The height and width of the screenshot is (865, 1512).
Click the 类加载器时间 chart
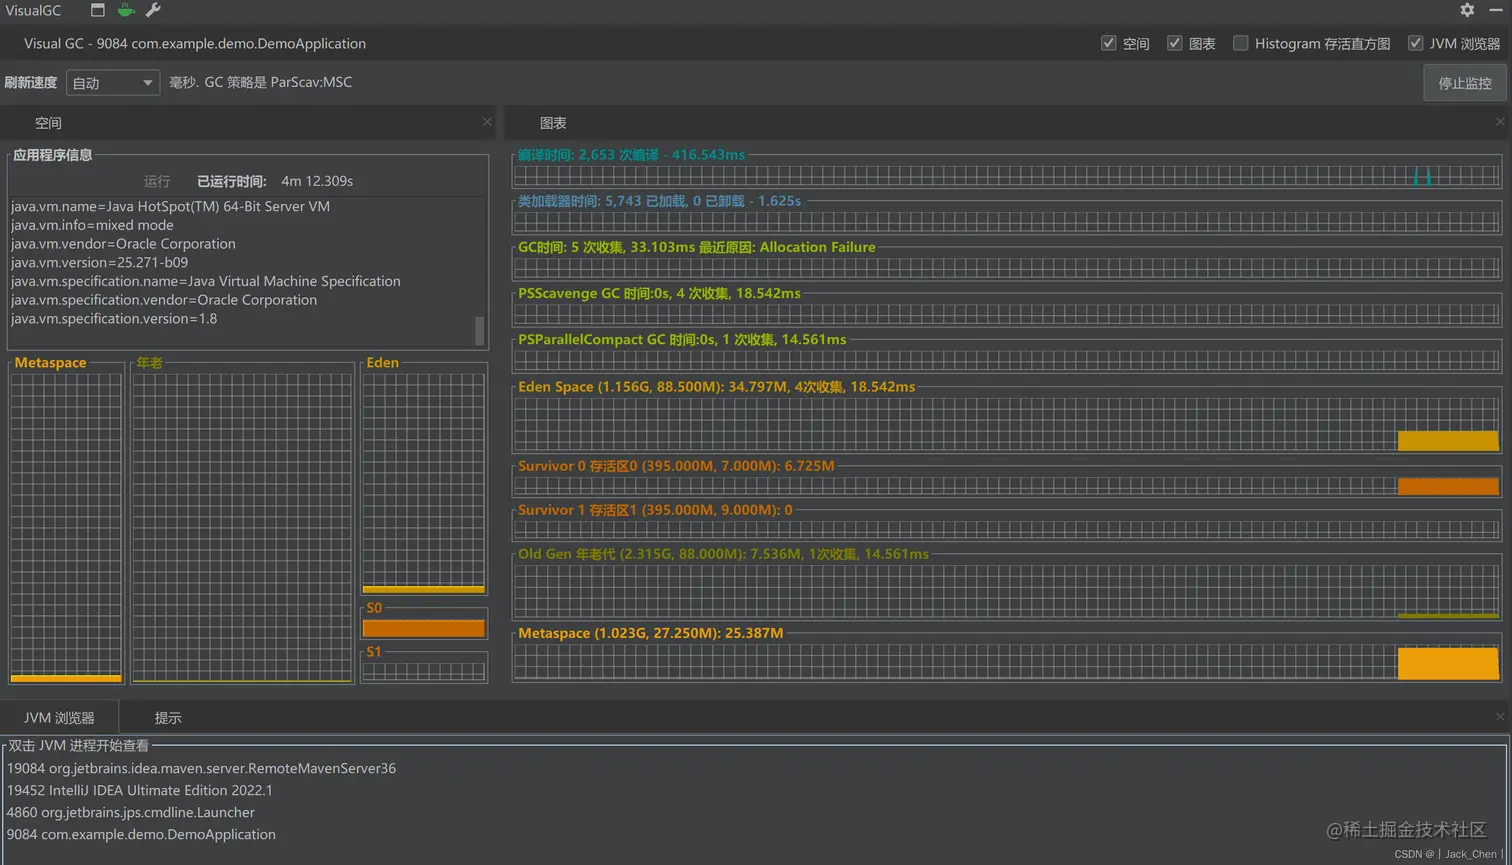[1007, 222]
